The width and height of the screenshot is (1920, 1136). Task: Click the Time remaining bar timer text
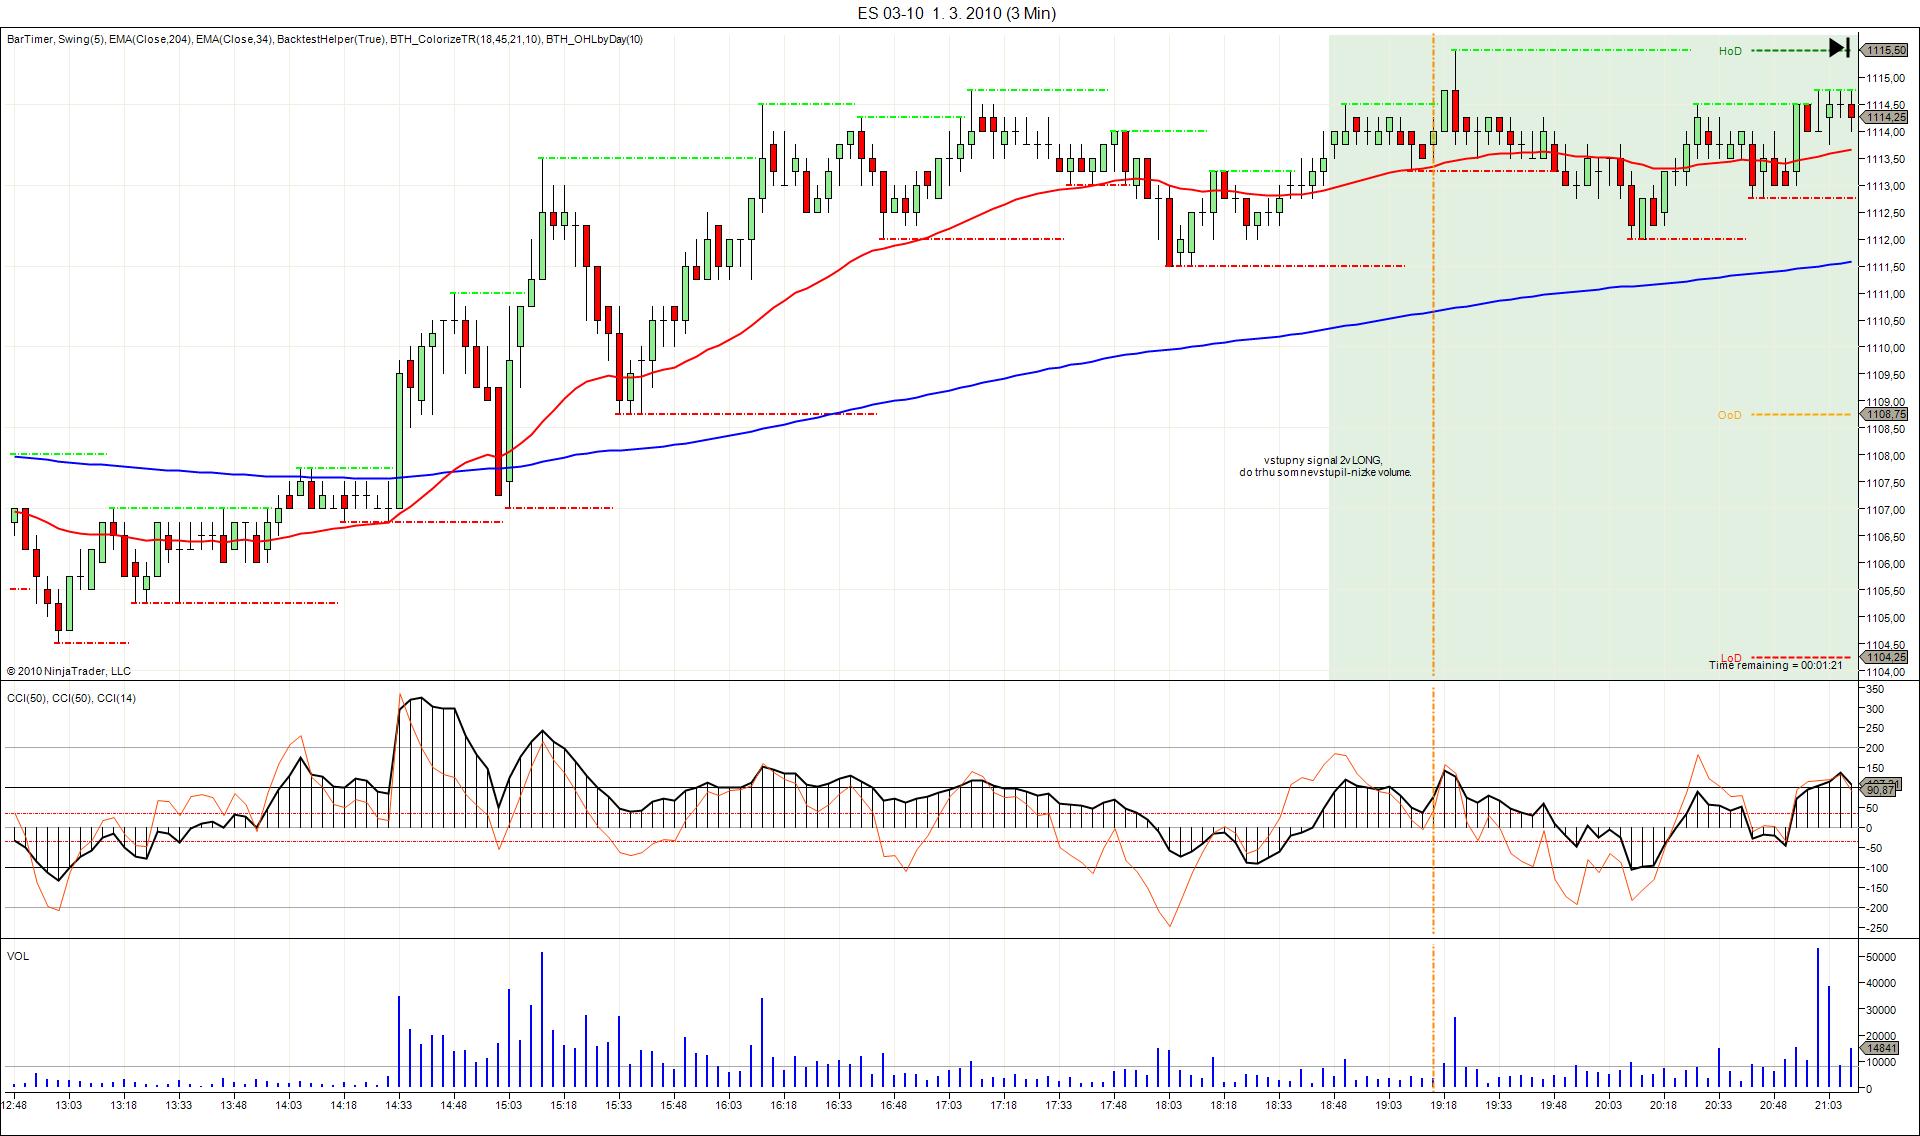(x=1775, y=666)
